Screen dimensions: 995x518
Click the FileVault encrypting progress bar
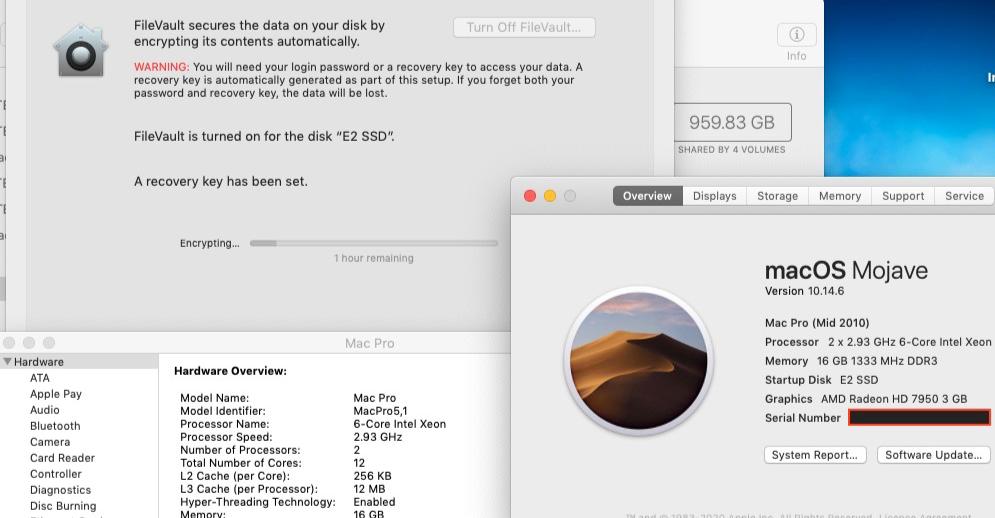tap(374, 243)
